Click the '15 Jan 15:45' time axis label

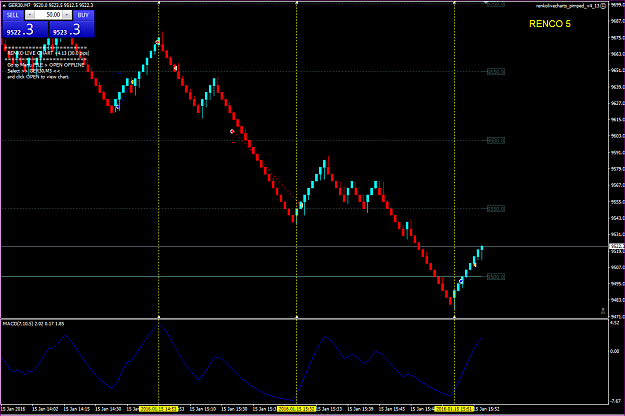point(391,409)
